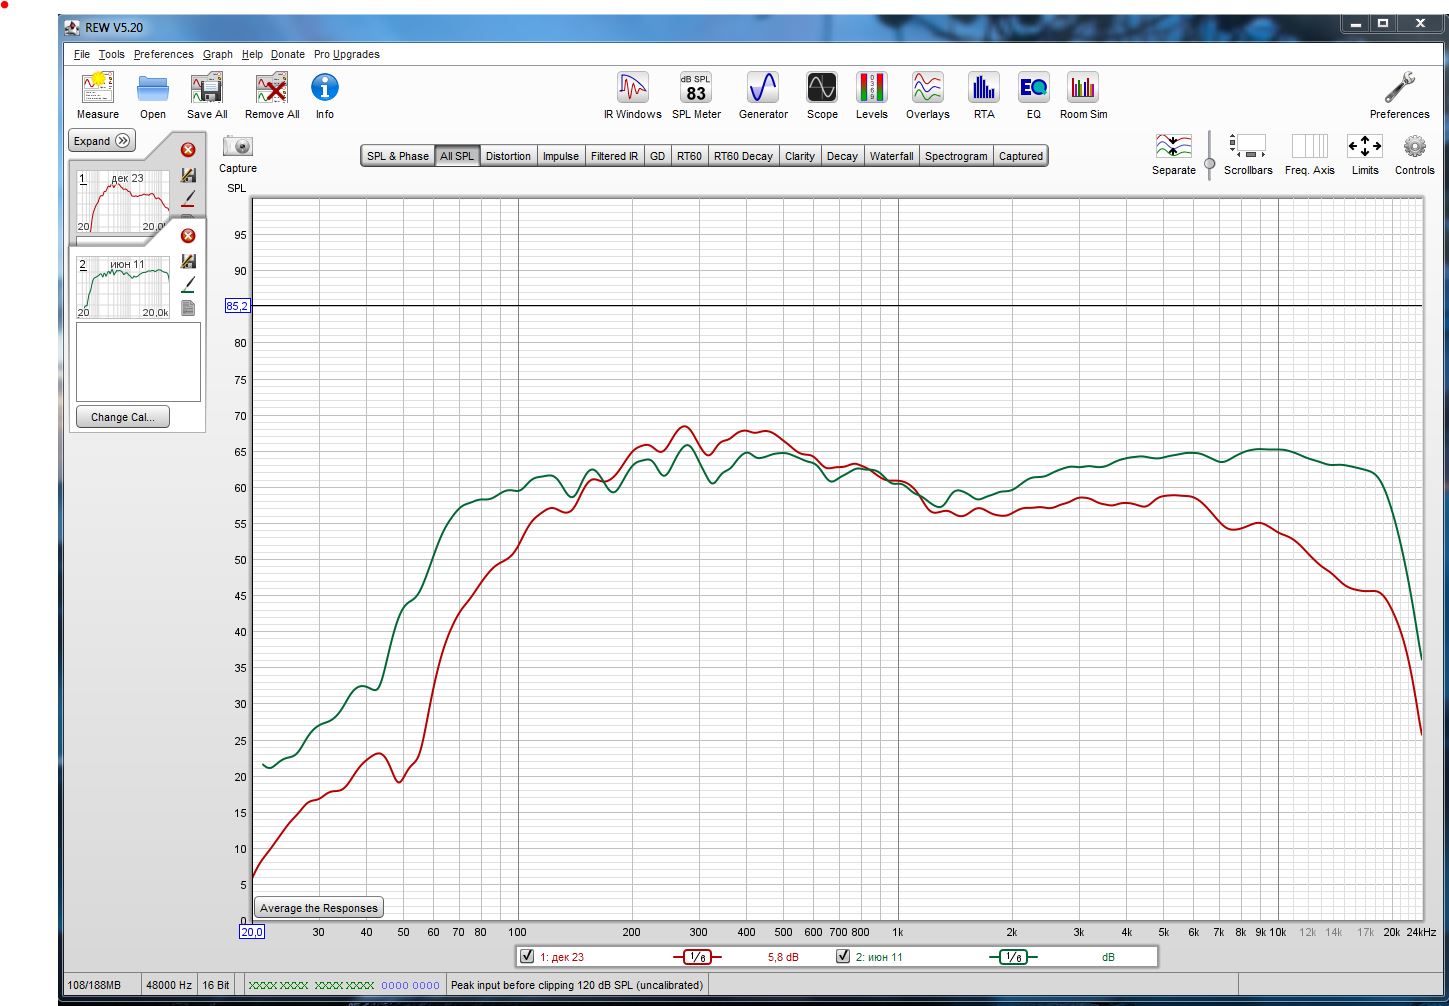Select measurement 2 thumbnail июн 11

point(123,287)
